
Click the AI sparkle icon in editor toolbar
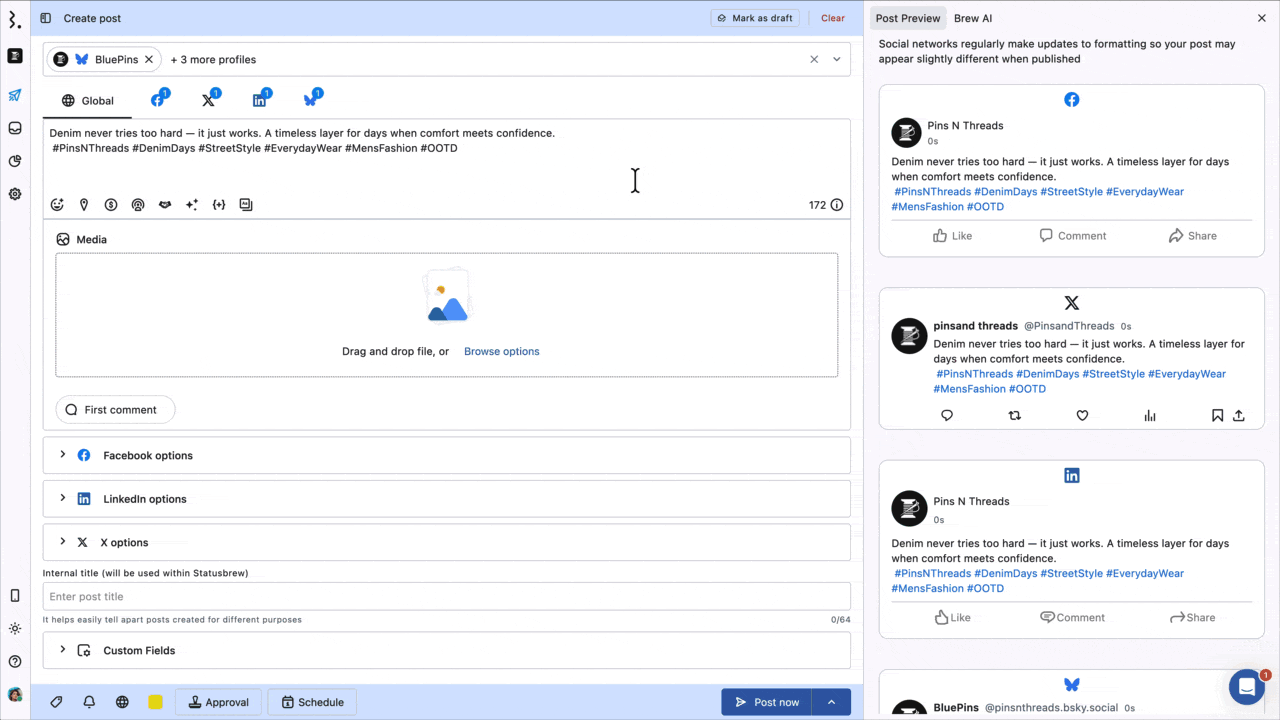click(192, 205)
